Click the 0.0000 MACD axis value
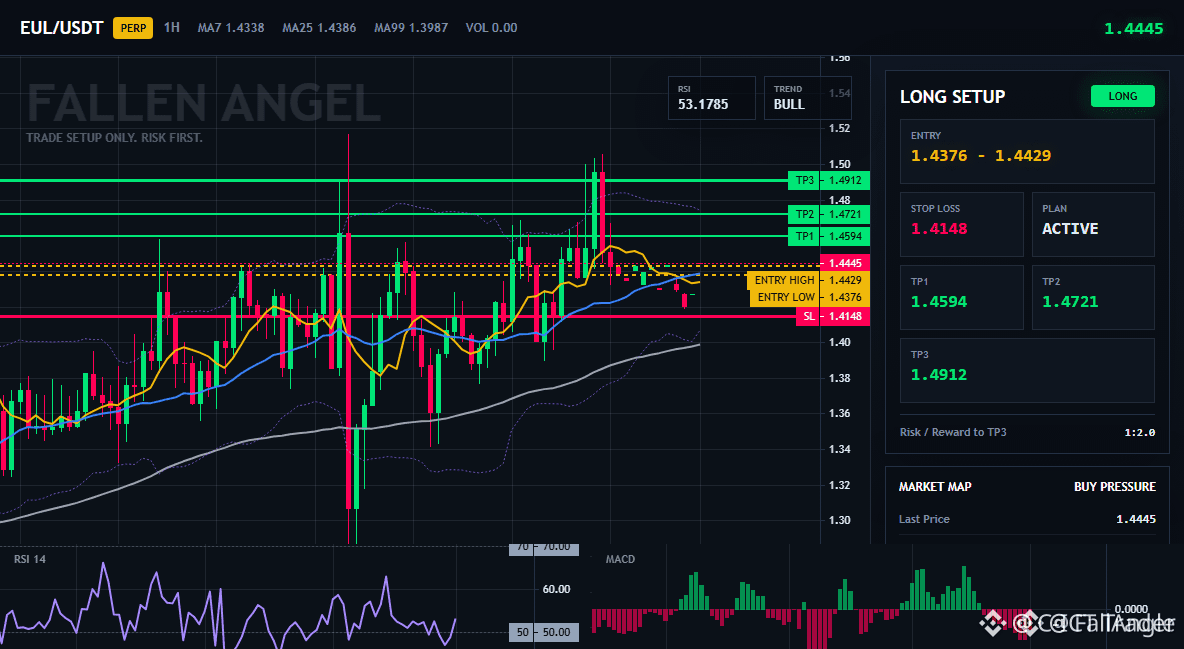This screenshot has width=1184, height=649. [x=1131, y=609]
